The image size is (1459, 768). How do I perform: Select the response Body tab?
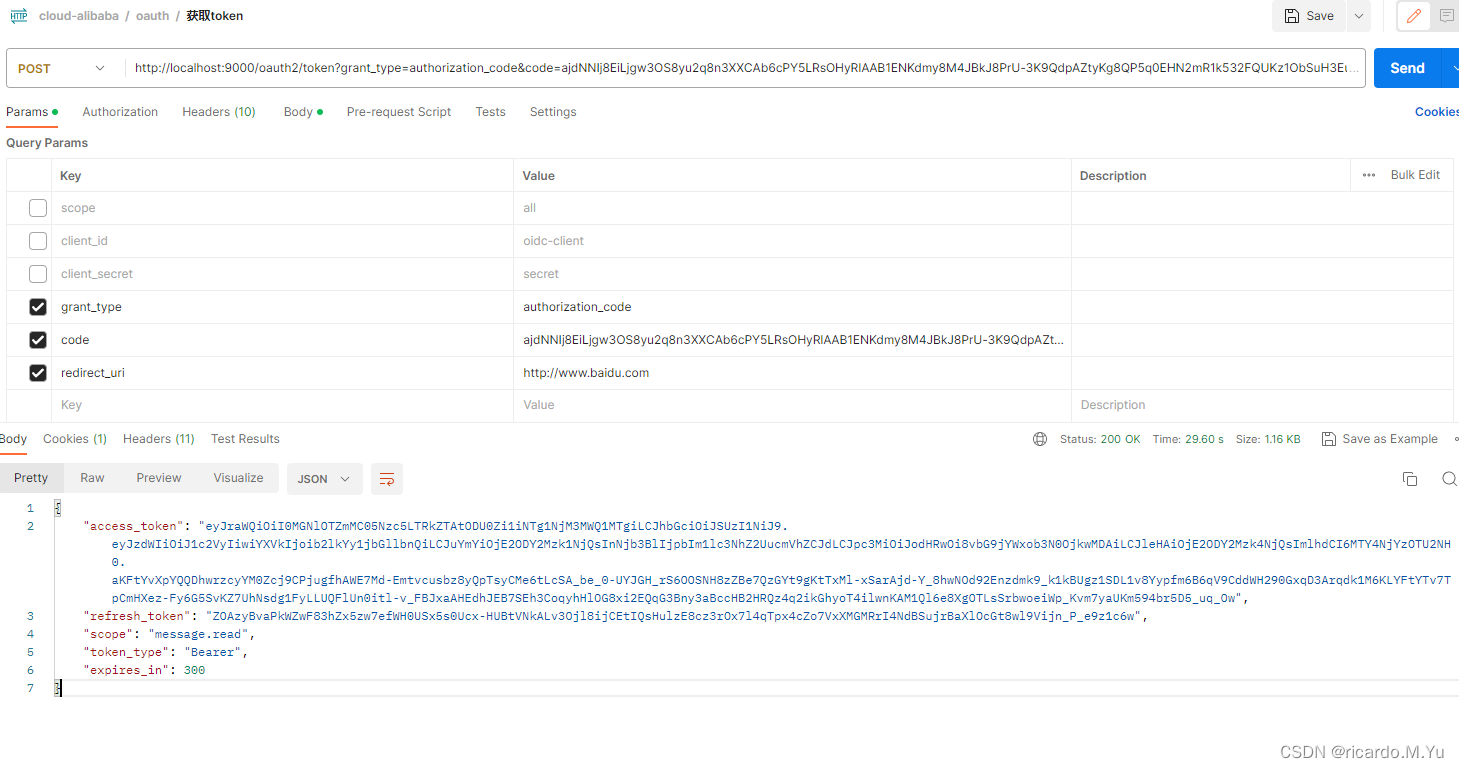[14, 439]
